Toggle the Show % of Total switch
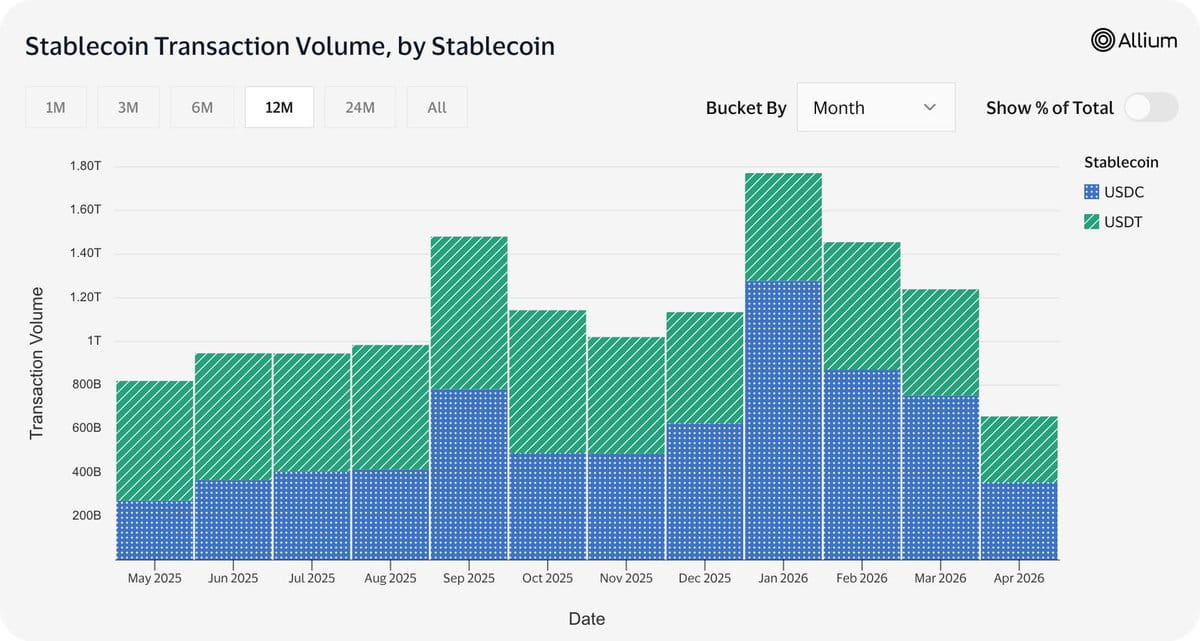This screenshot has height=641, width=1200. coord(1151,107)
